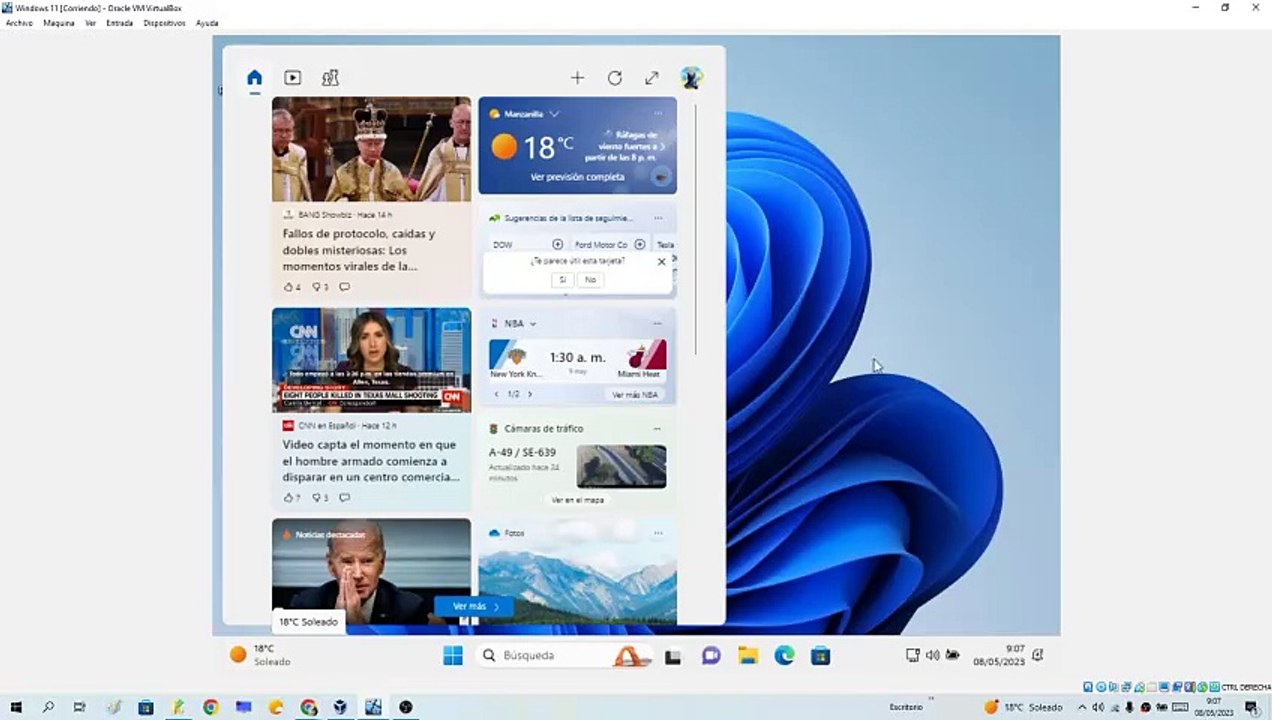Open File Explorer in guest taskbar
This screenshot has height=720, width=1272.
pyautogui.click(x=748, y=656)
